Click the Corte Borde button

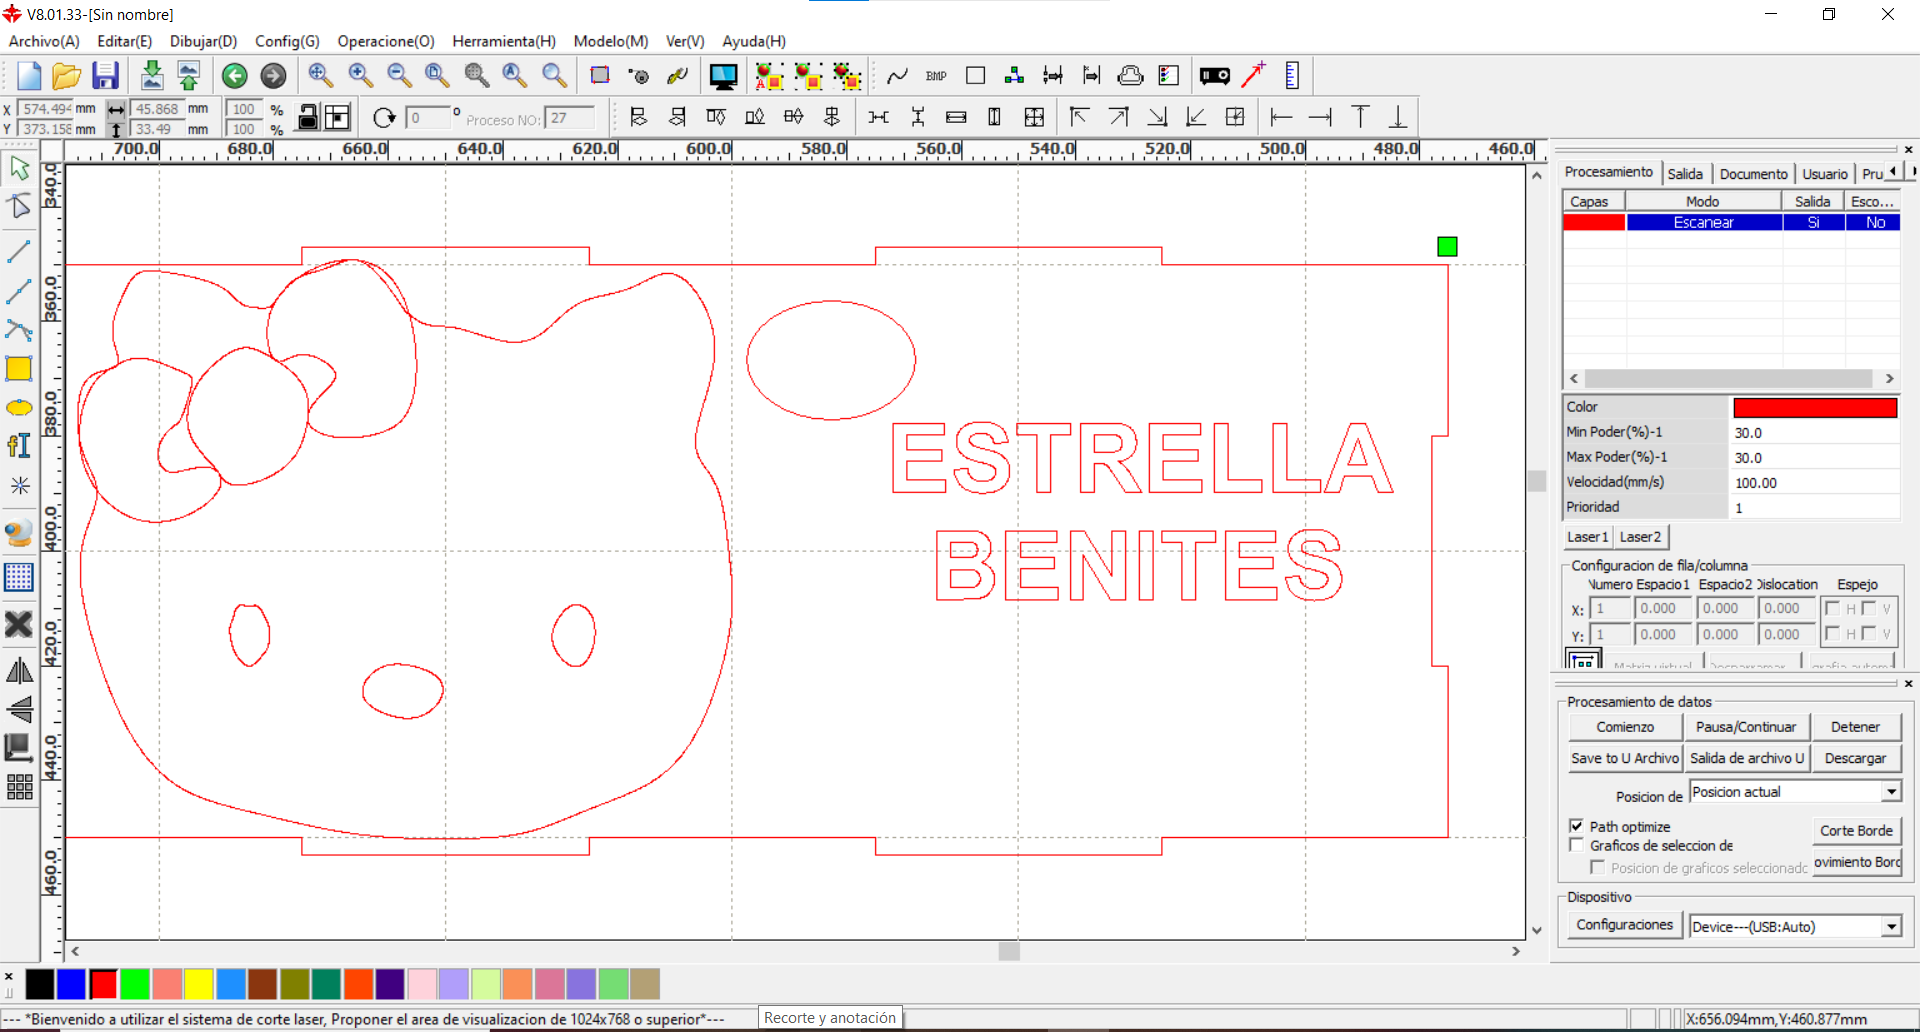(1856, 830)
